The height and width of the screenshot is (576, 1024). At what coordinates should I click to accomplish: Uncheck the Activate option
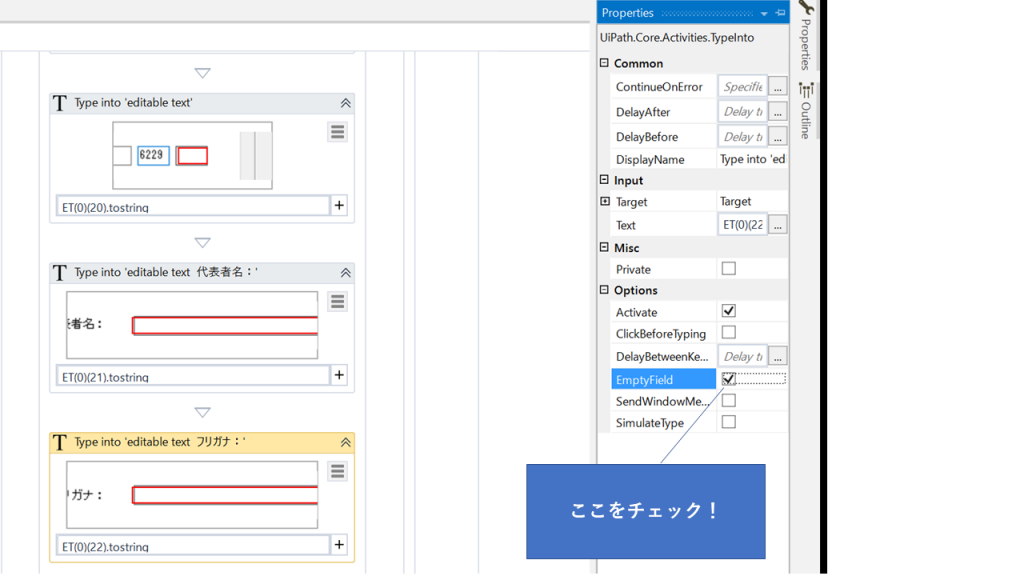click(728, 311)
